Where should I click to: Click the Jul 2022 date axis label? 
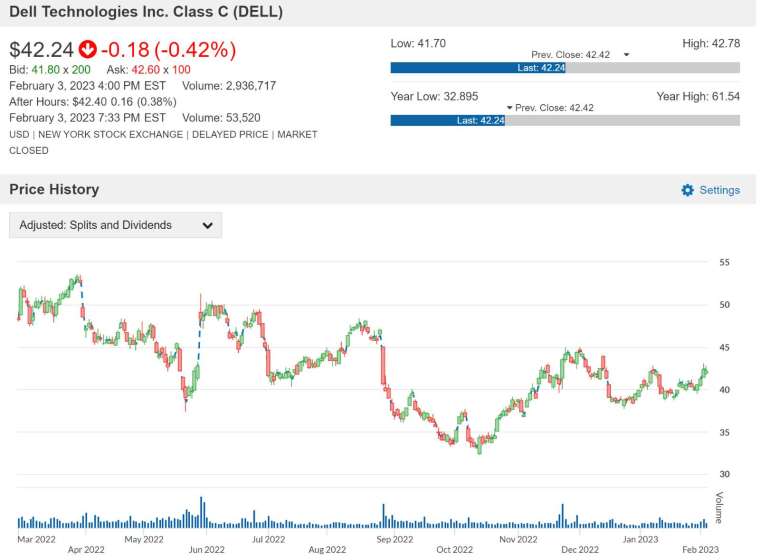tap(269, 539)
